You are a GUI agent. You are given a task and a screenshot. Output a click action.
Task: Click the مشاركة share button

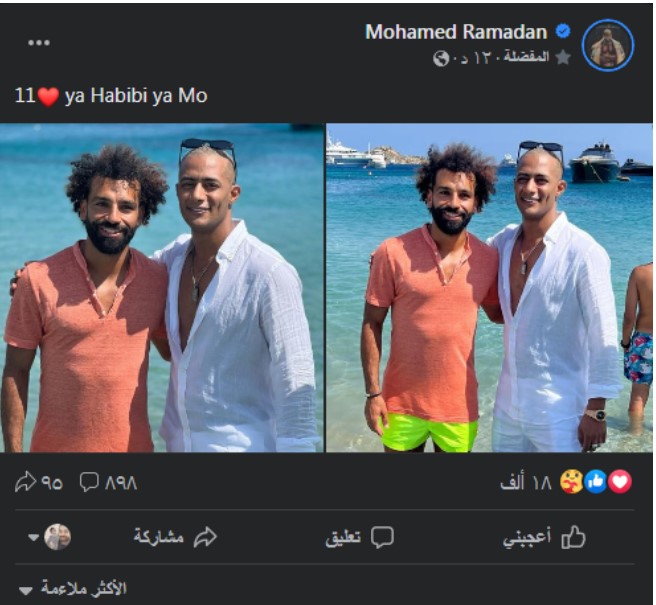pyautogui.click(x=175, y=537)
